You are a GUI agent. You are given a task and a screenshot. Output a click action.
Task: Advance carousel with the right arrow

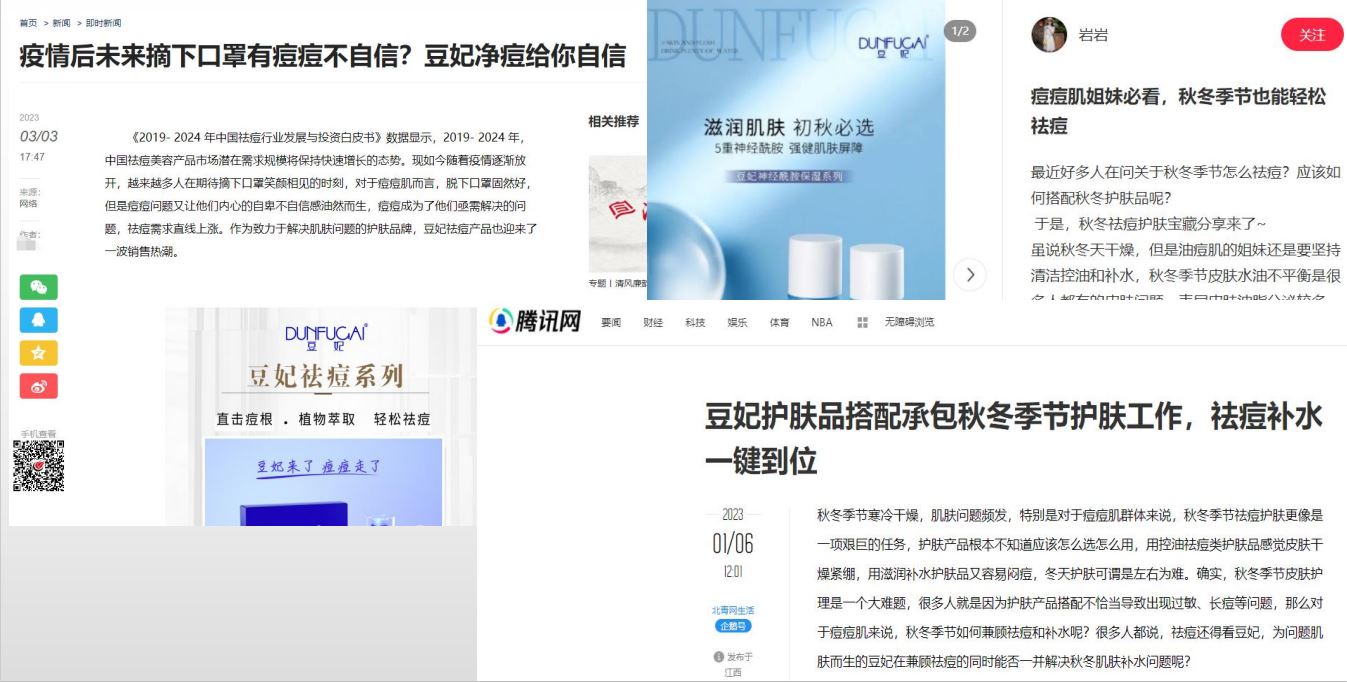(x=969, y=275)
